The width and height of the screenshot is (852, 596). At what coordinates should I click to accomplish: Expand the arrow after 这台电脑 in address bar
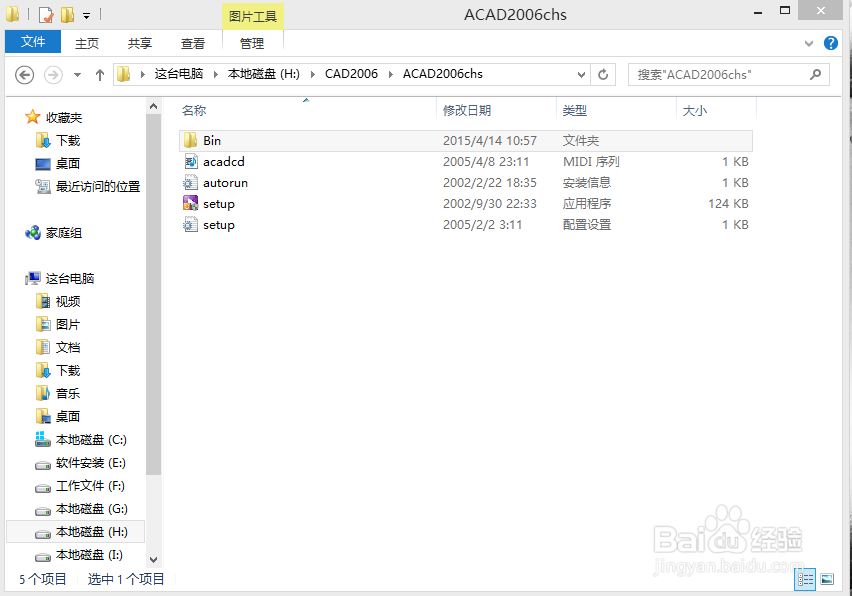click(x=216, y=74)
